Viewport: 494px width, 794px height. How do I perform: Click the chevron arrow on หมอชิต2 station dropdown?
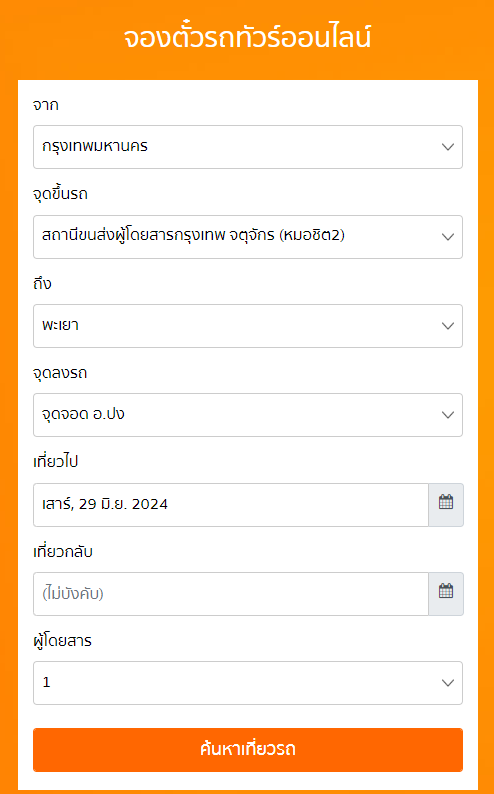447,237
